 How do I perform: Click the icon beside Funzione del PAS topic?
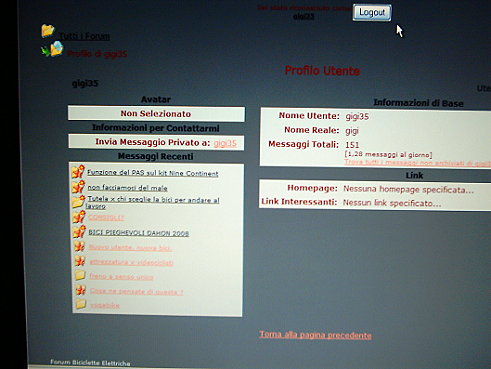[79, 172]
